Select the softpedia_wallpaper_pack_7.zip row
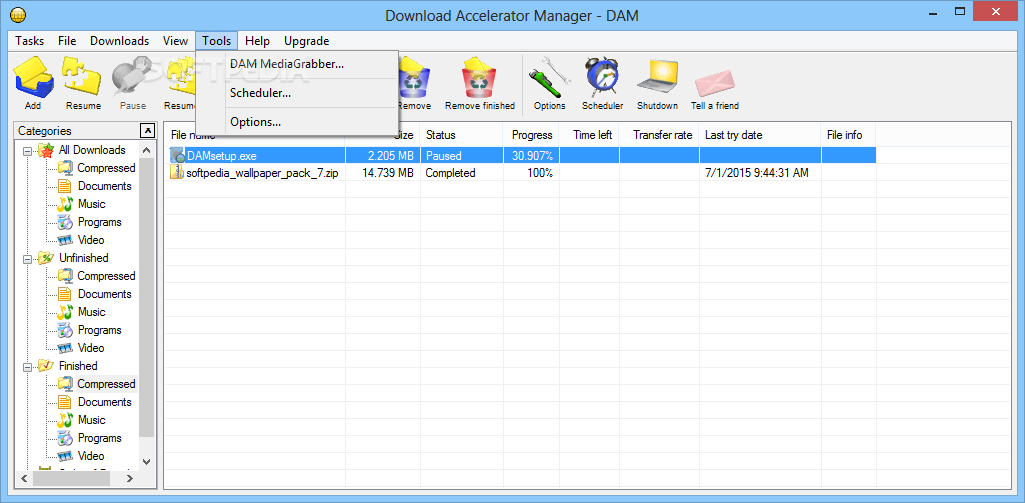The width and height of the screenshot is (1025, 503). click(522, 173)
